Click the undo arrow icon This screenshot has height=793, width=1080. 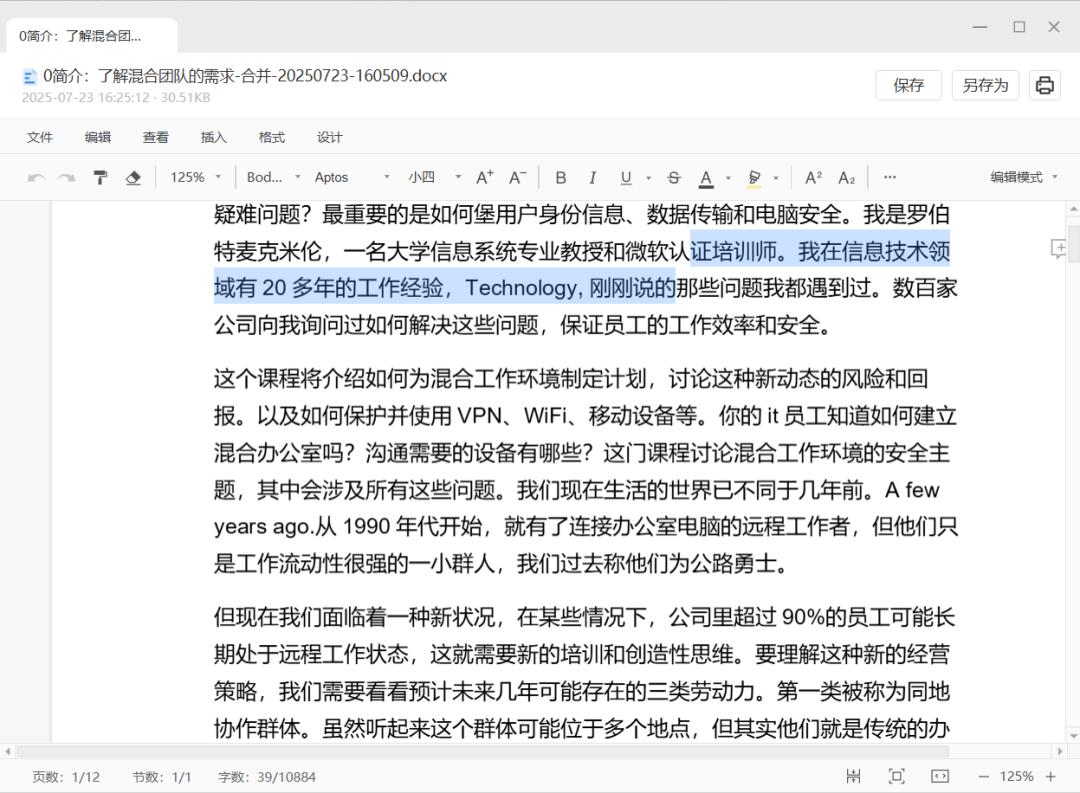(38, 176)
